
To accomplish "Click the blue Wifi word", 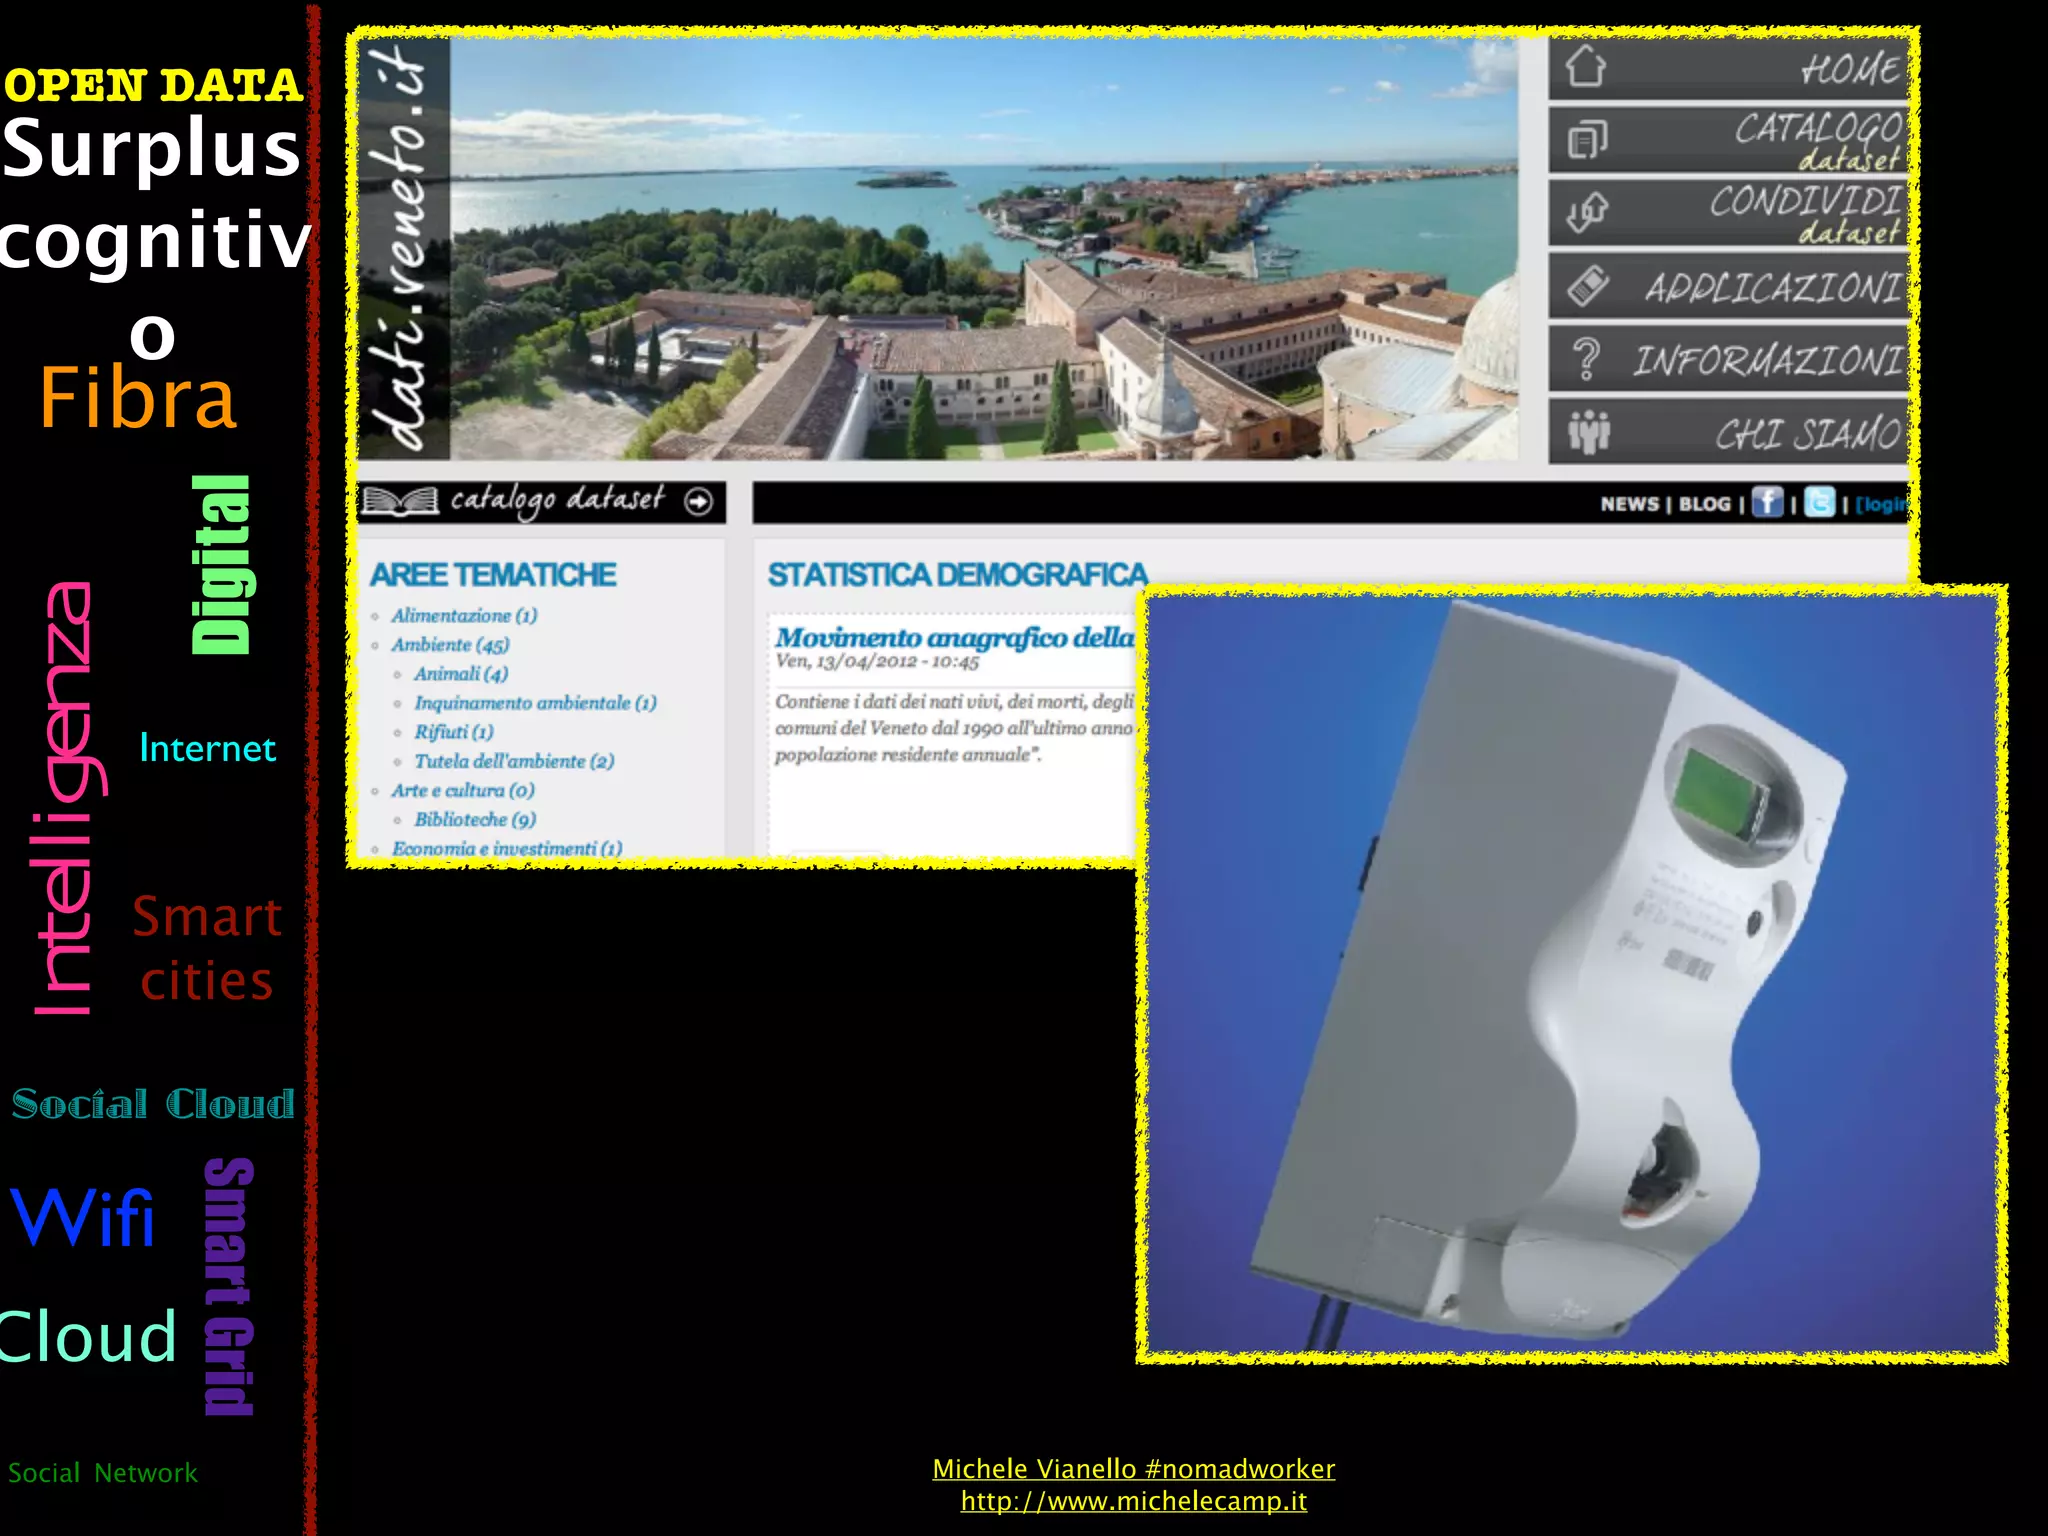I will (82, 1217).
